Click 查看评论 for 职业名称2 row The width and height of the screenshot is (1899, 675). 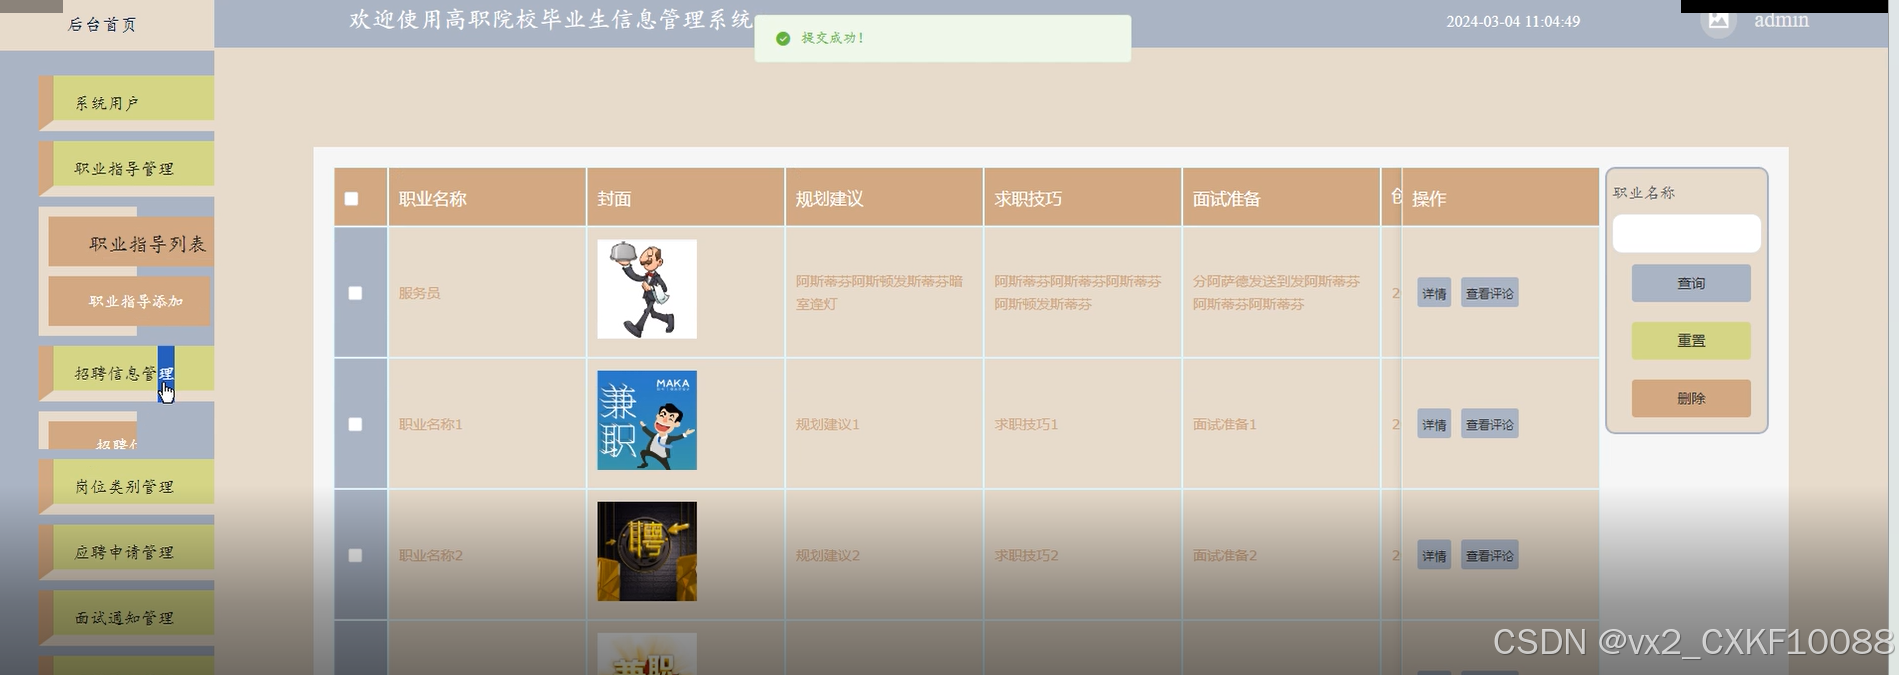pyautogui.click(x=1489, y=555)
